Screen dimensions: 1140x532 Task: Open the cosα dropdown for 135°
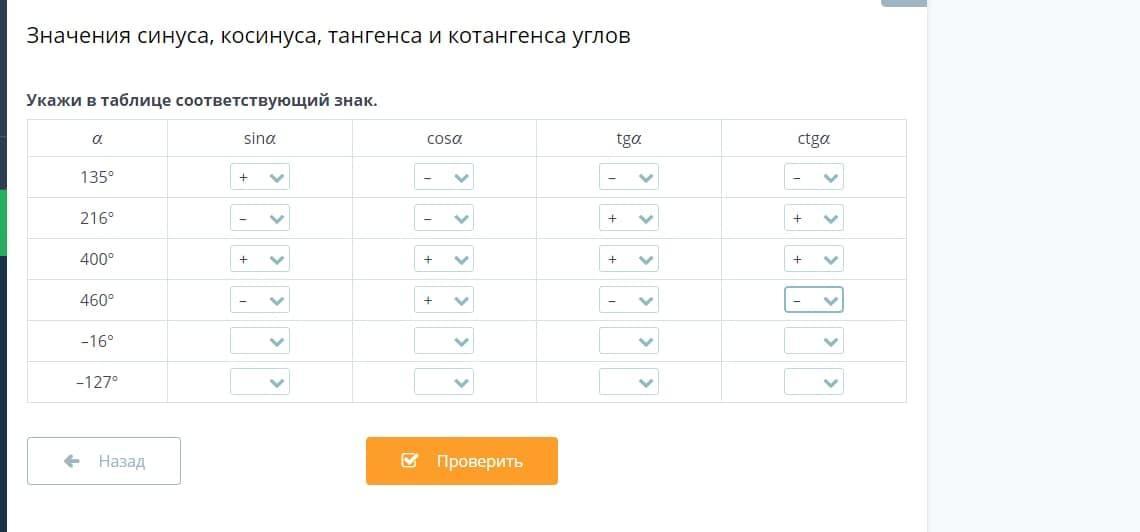444,178
